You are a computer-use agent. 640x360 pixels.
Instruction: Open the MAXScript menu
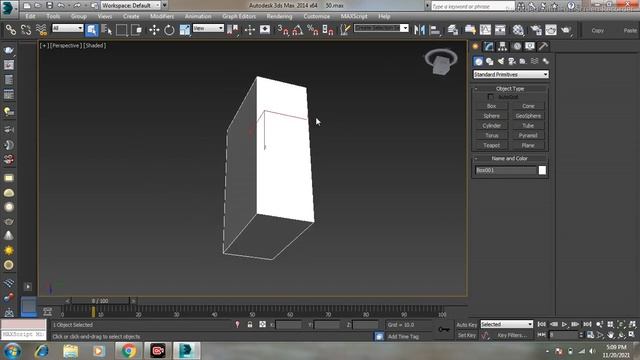click(354, 16)
